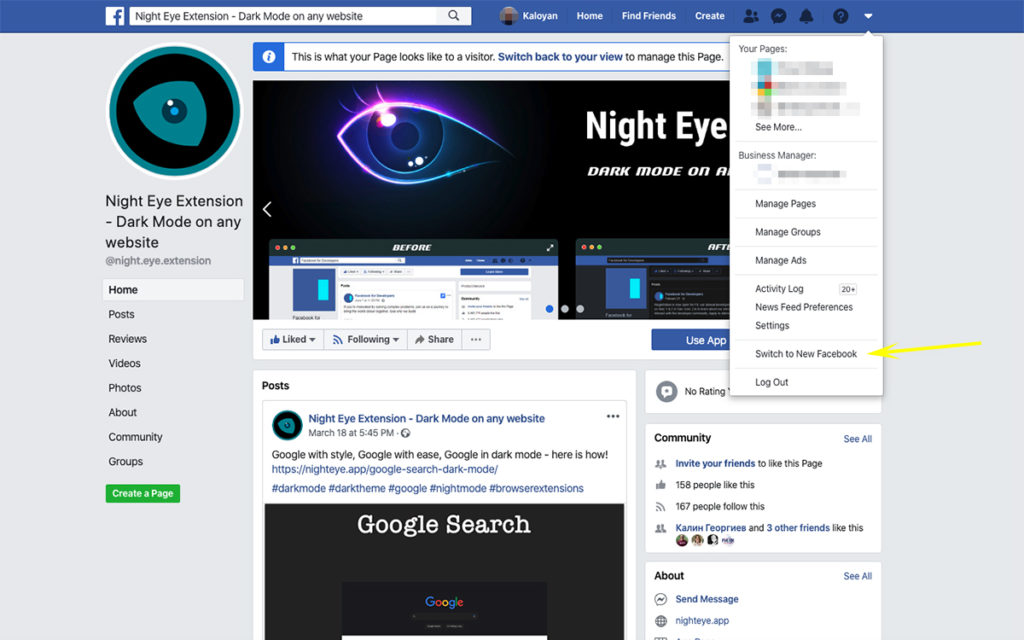Open nighteye.app google-search-dark-mode link
The width and height of the screenshot is (1024, 640).
coord(385,470)
